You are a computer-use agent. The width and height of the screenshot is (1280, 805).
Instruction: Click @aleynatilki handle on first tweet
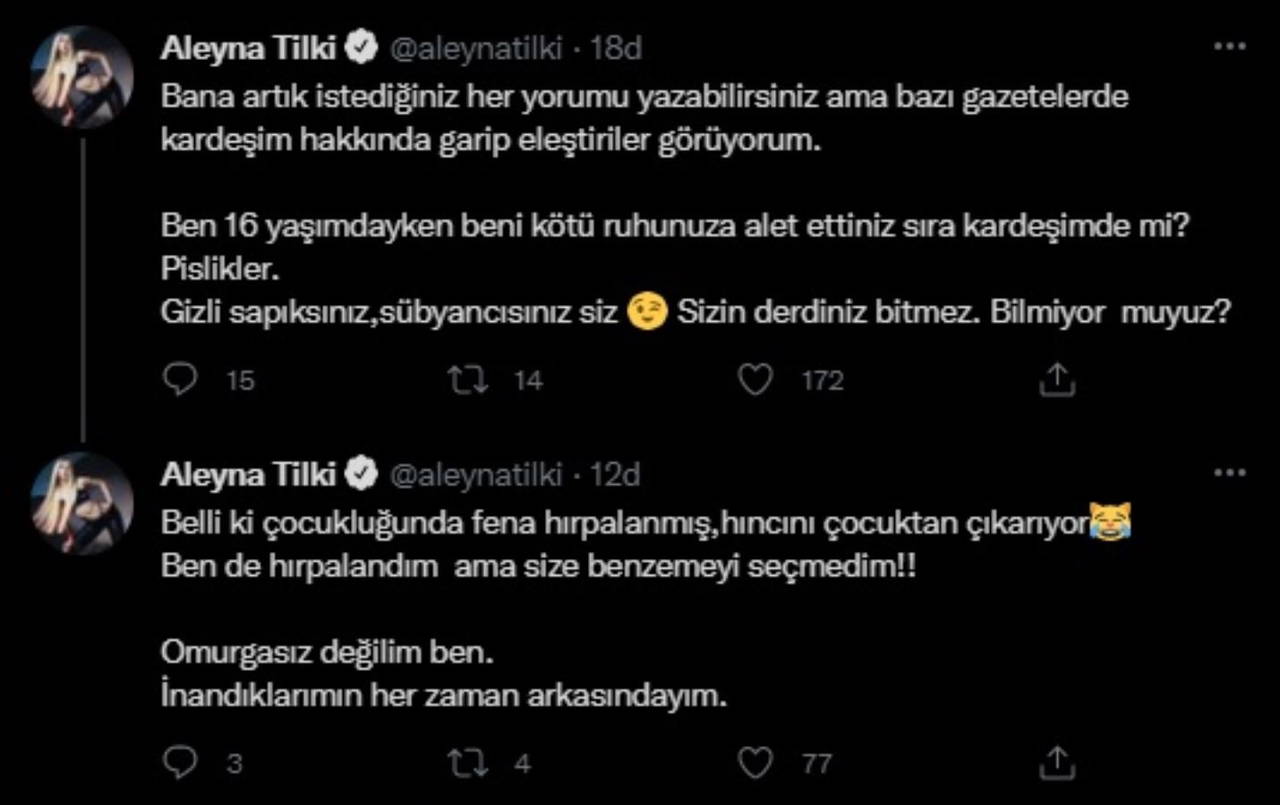click(475, 48)
